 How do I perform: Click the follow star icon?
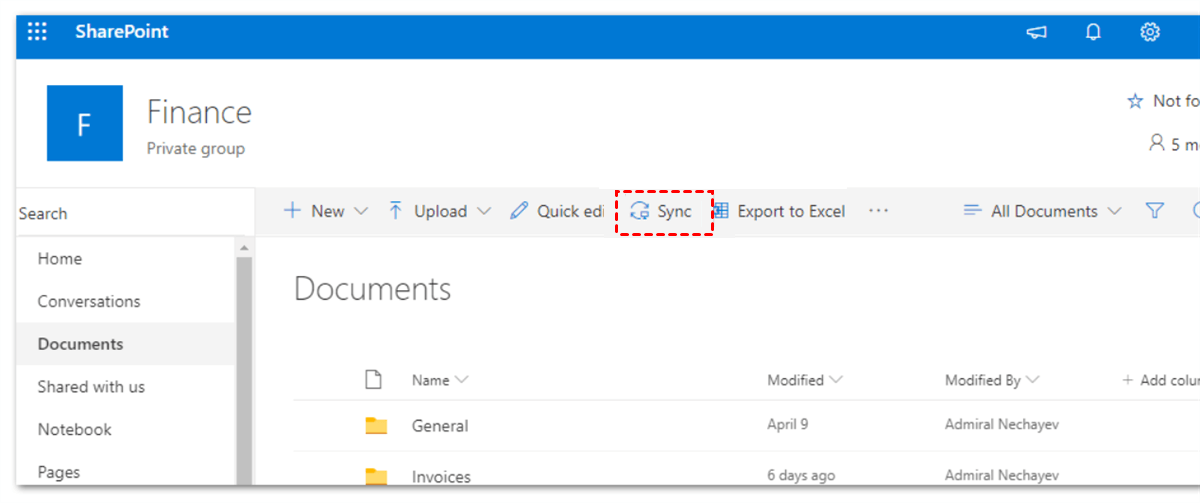1135,101
